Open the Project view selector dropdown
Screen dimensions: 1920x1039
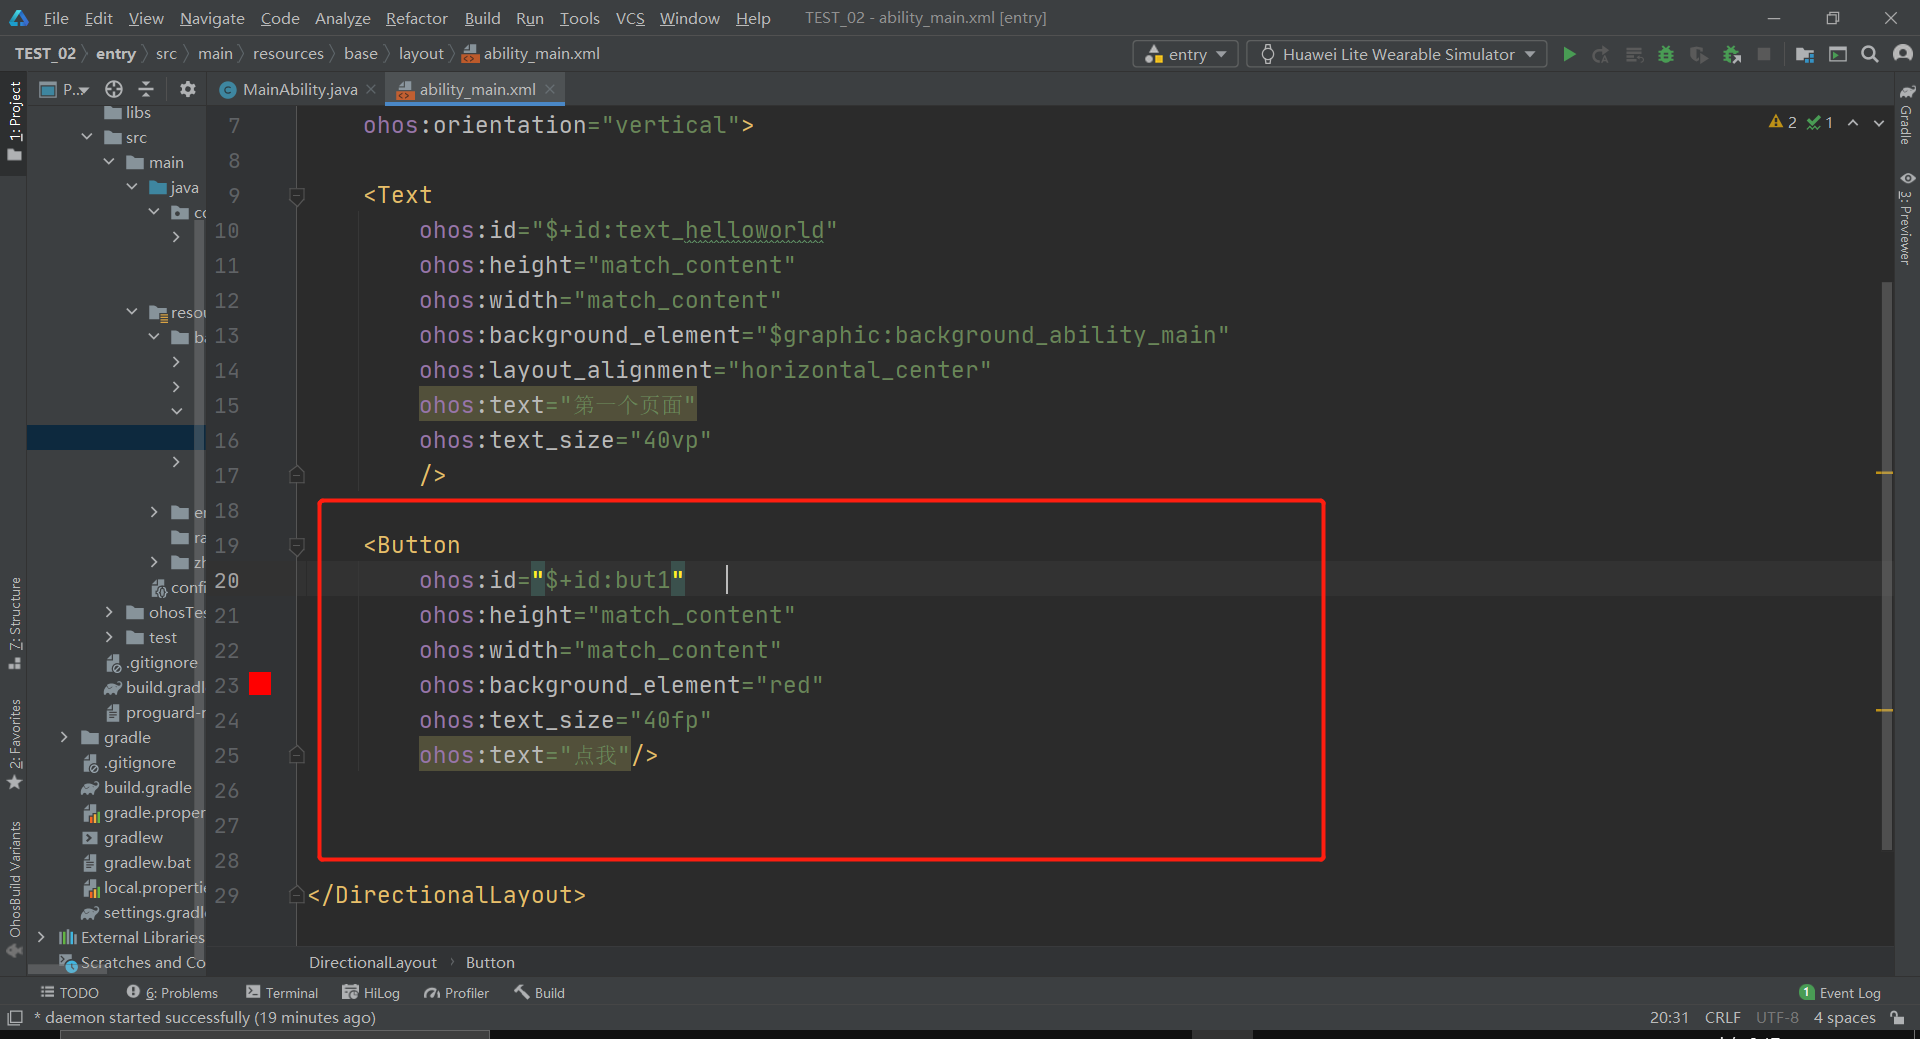pos(64,89)
